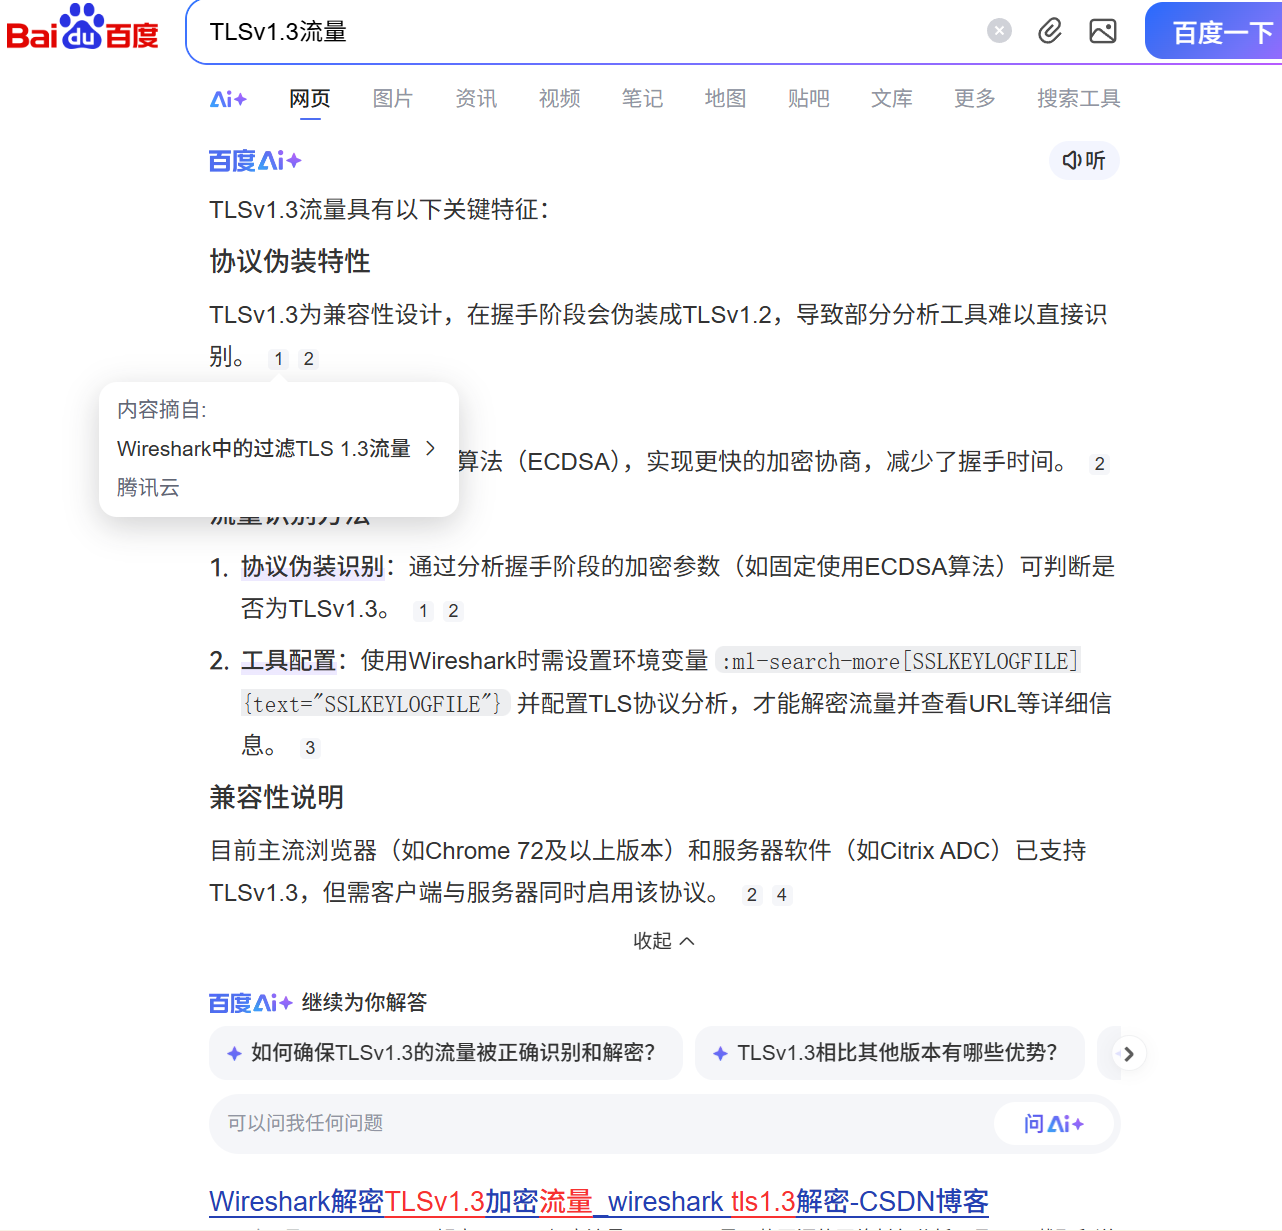Switch to the 文库 tab

(892, 99)
